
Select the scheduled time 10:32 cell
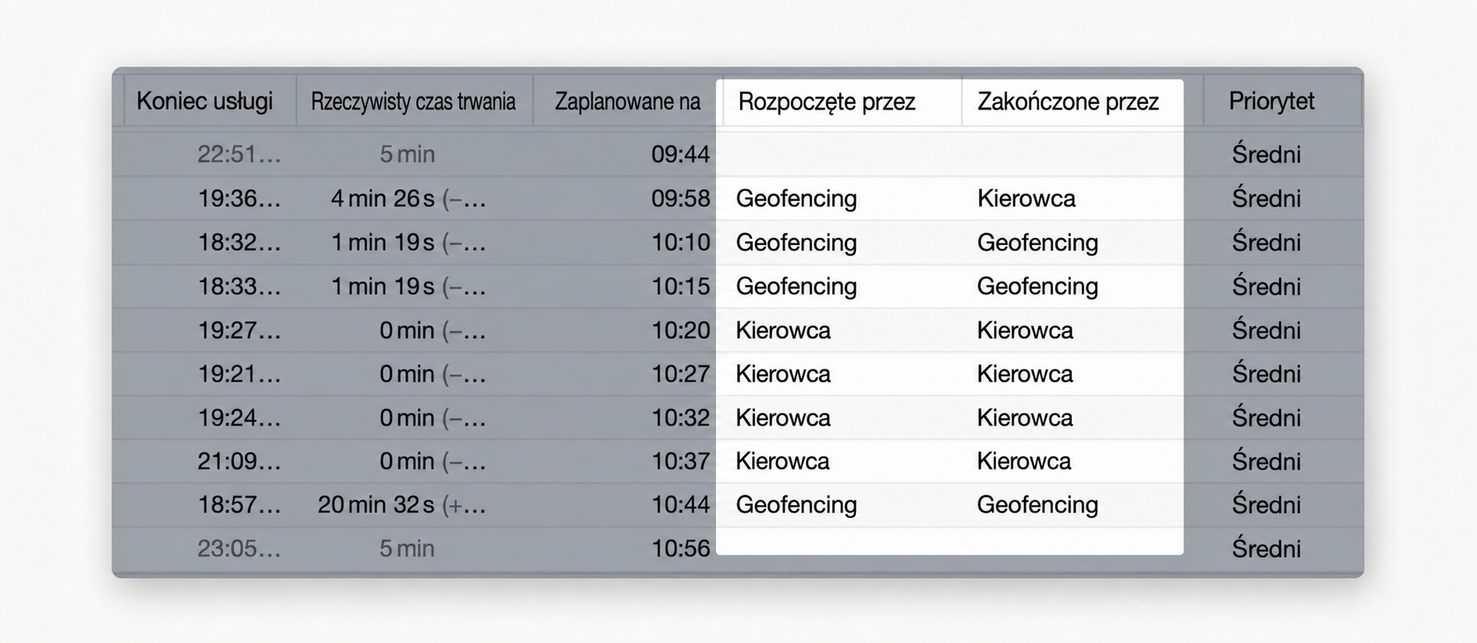[x=680, y=418]
